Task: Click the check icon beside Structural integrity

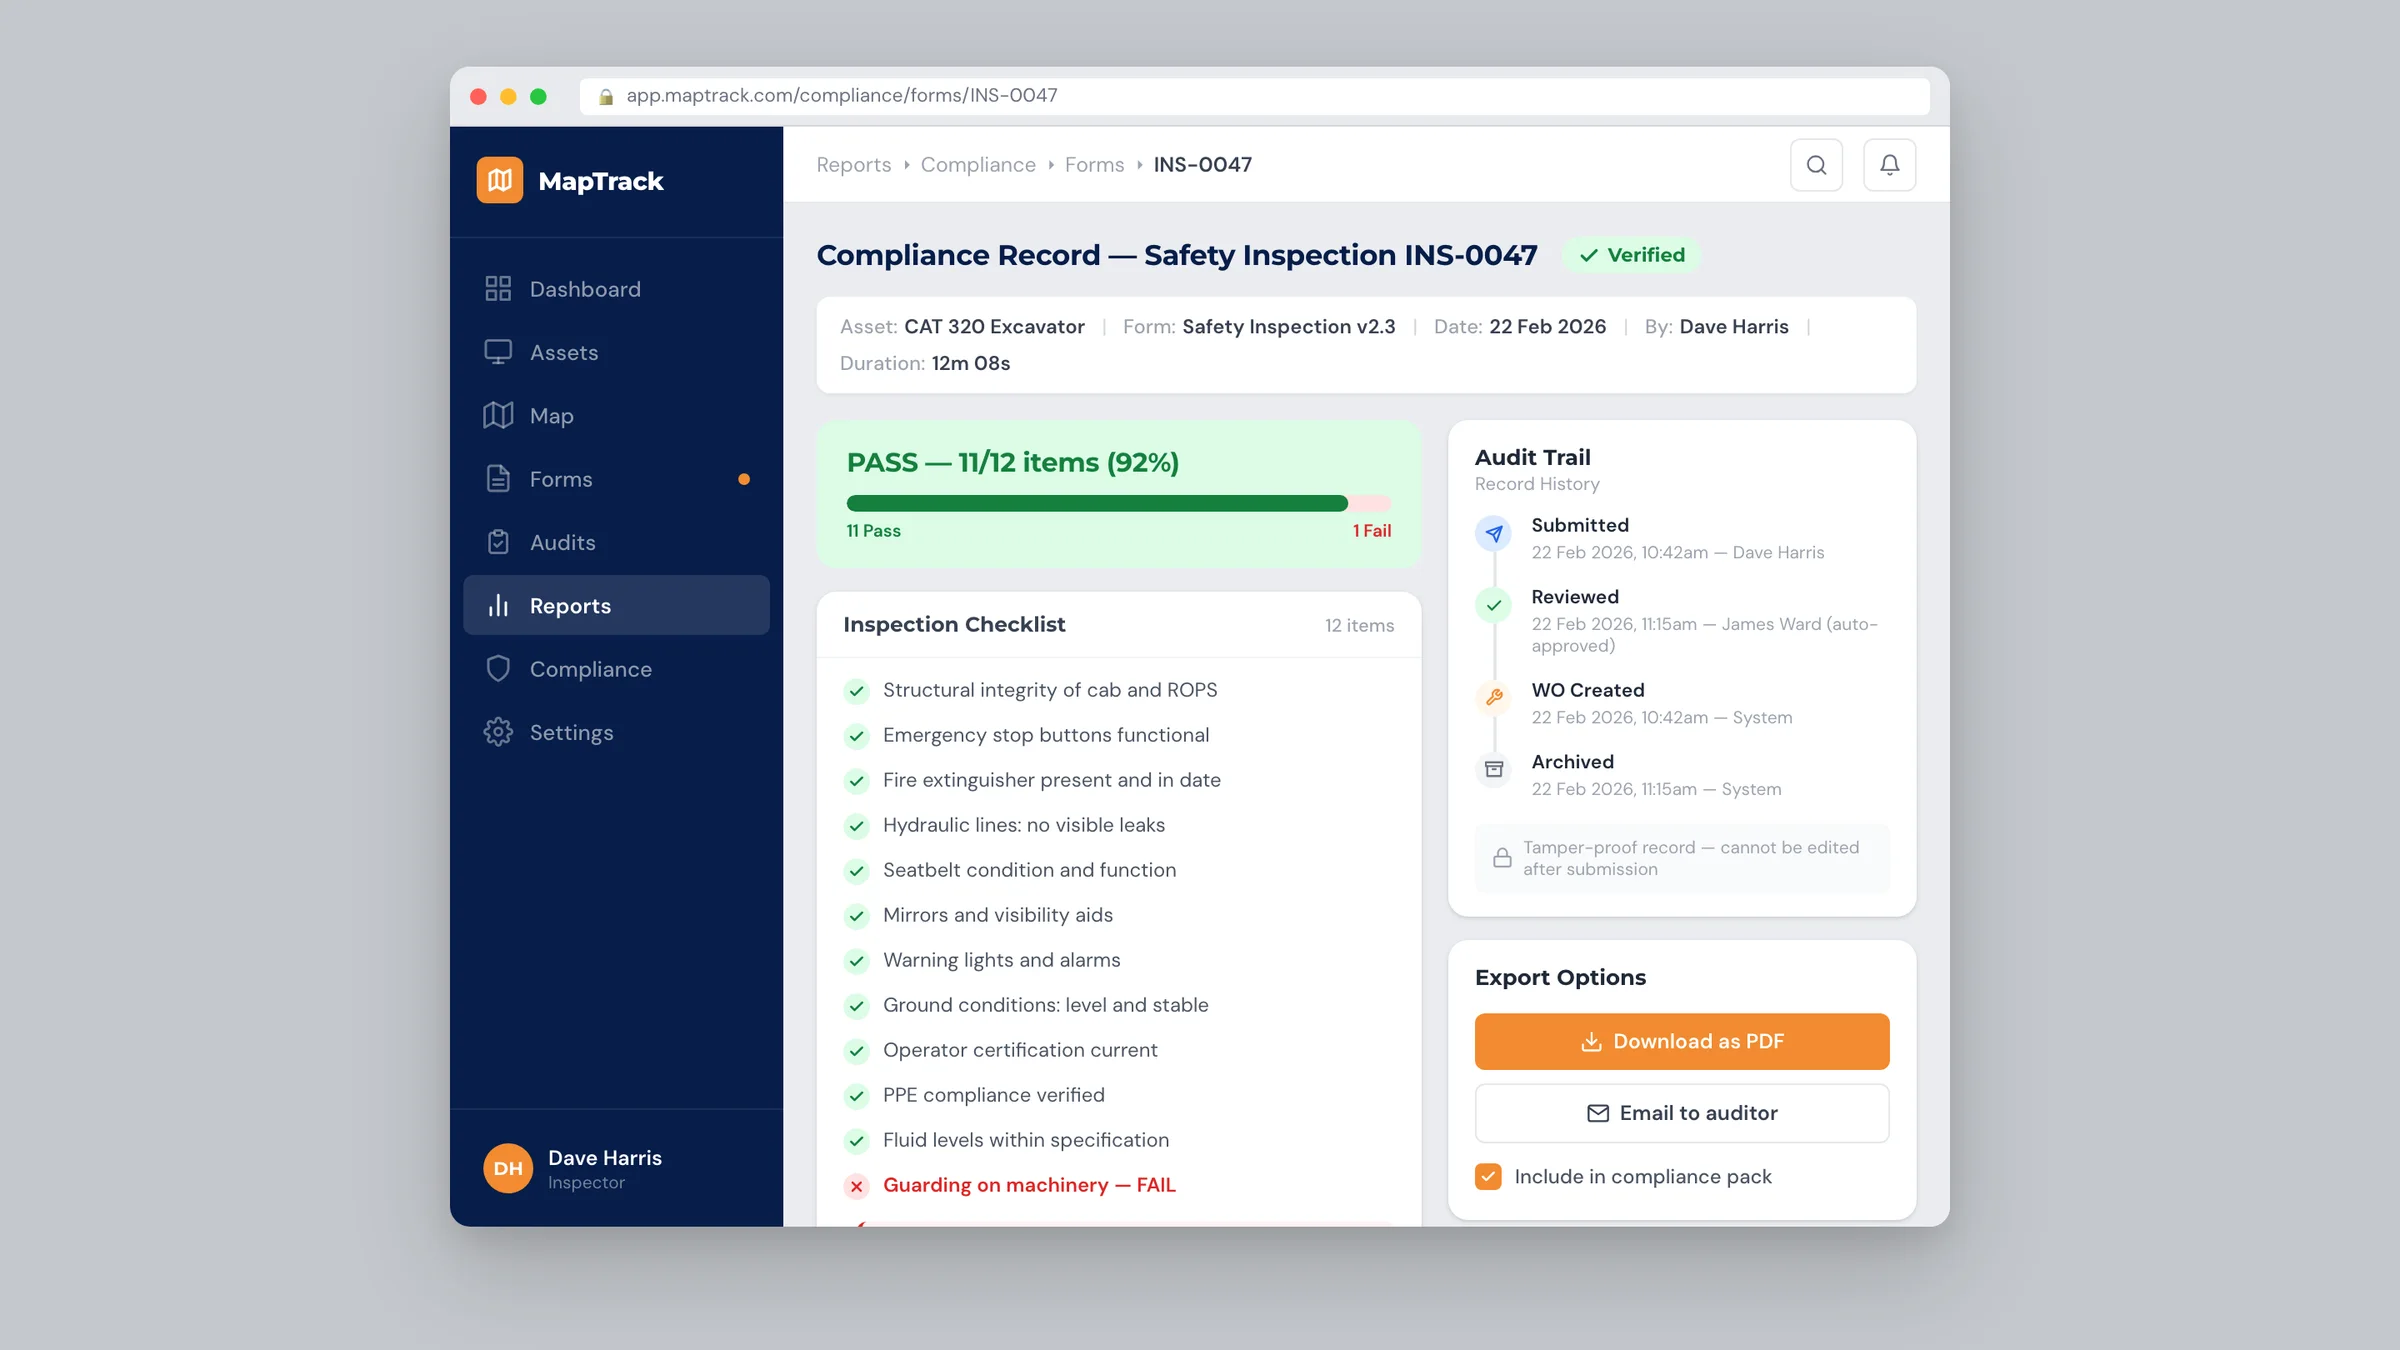Action: 856,691
